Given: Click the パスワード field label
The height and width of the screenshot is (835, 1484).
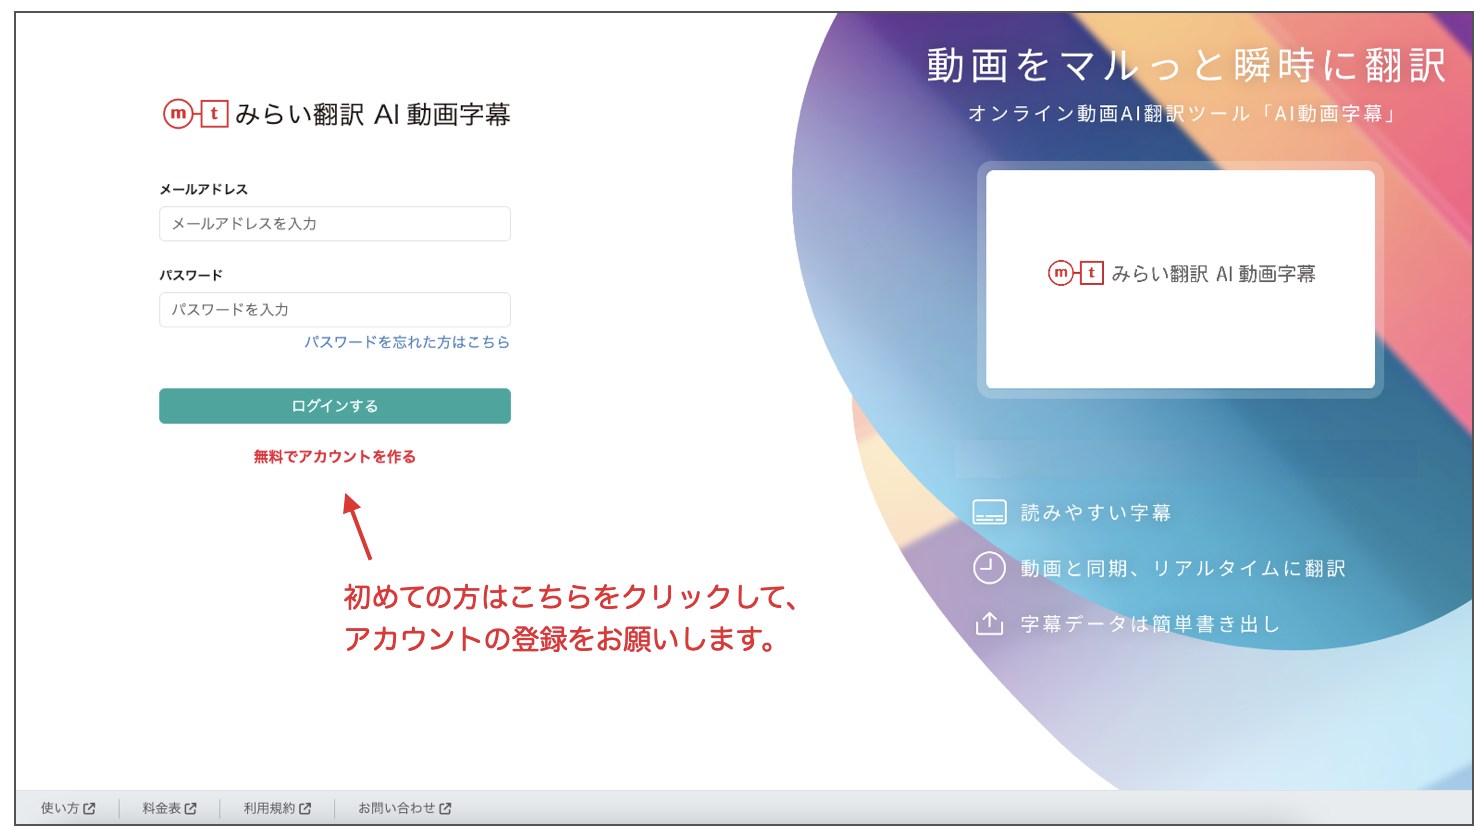Looking at the screenshot, I should coord(191,275).
